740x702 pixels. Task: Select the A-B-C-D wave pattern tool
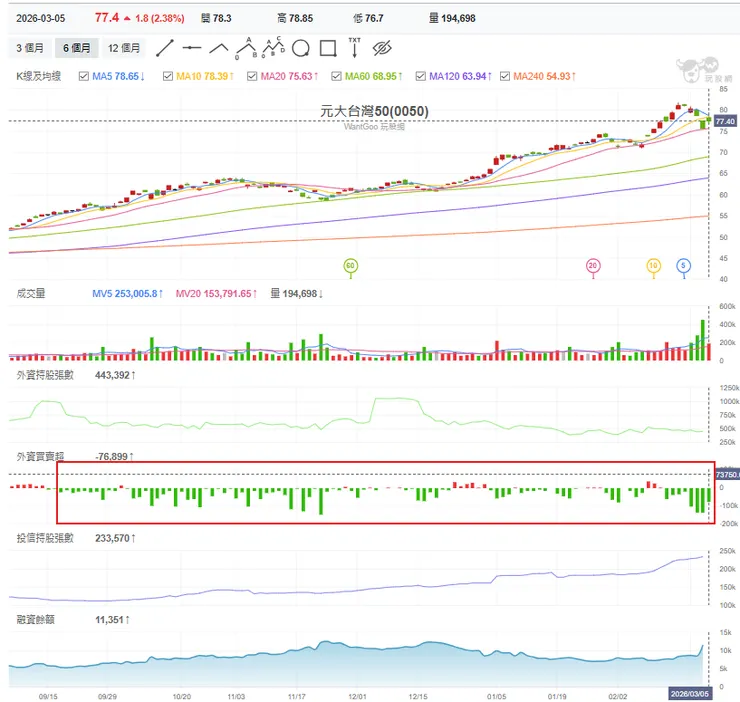273,47
